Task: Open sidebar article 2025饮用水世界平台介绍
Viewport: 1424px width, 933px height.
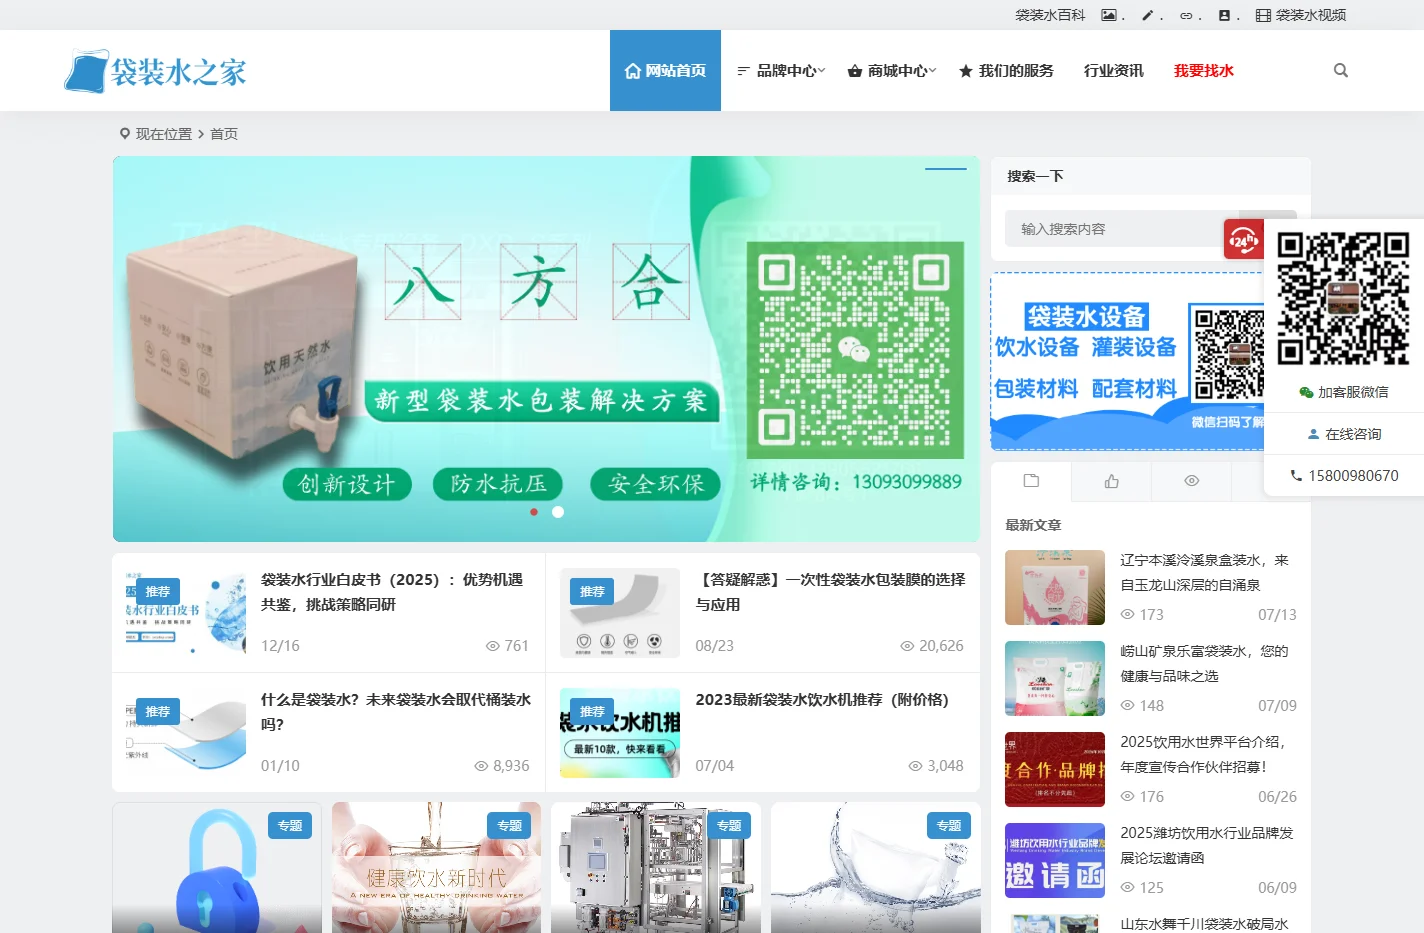Action: (1204, 755)
